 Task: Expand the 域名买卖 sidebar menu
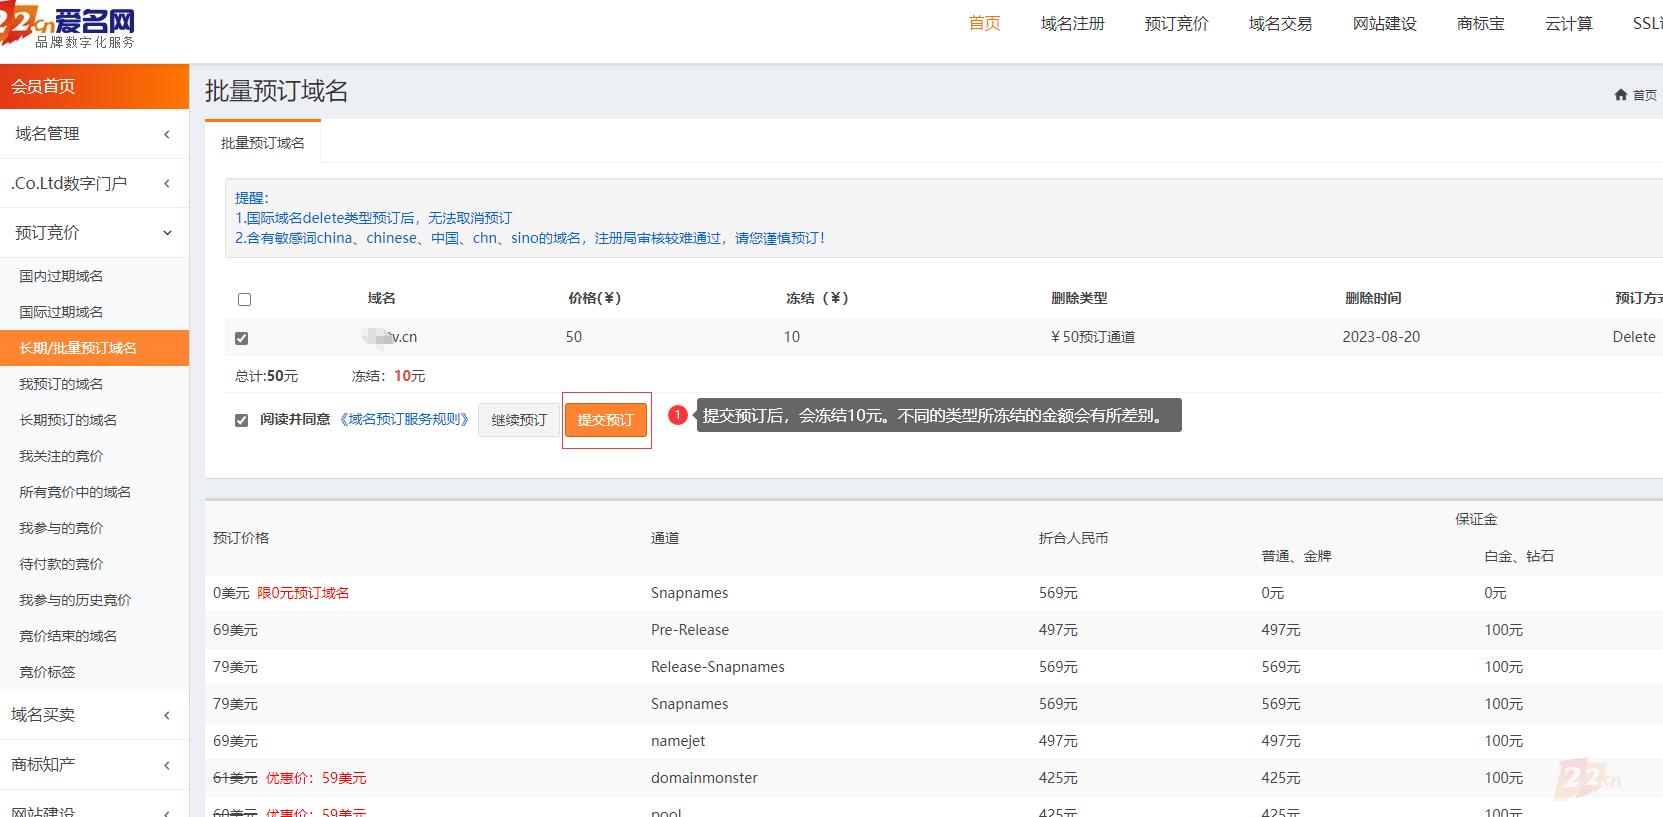tap(94, 715)
